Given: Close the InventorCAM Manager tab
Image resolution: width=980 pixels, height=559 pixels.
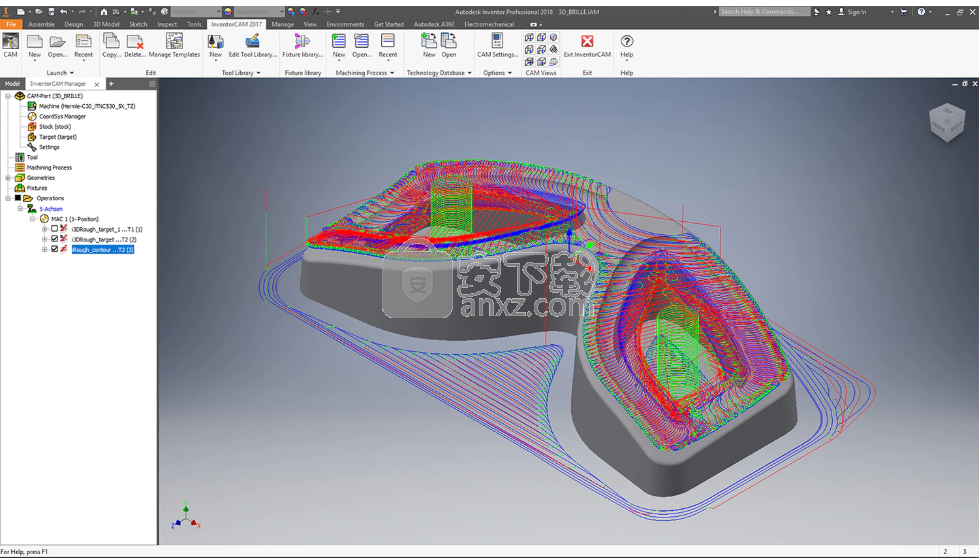Looking at the screenshot, I should (96, 84).
